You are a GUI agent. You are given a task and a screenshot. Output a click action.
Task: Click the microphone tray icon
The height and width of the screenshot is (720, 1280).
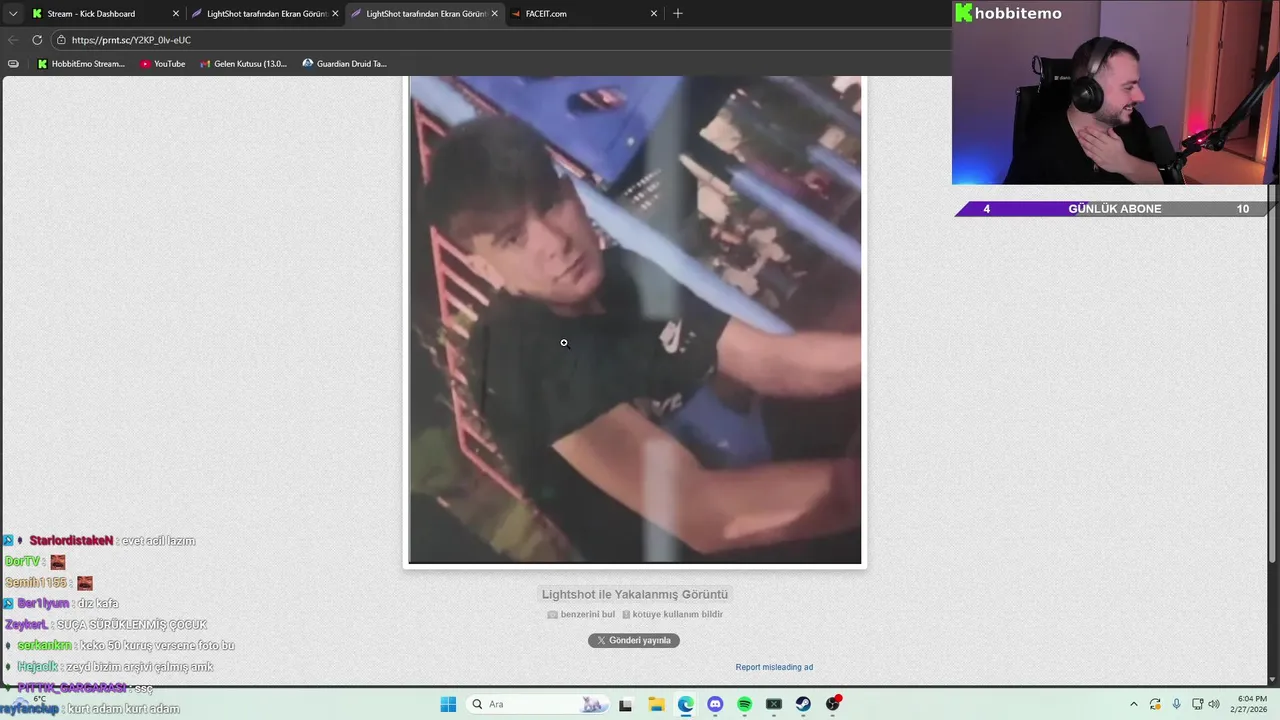1176,704
